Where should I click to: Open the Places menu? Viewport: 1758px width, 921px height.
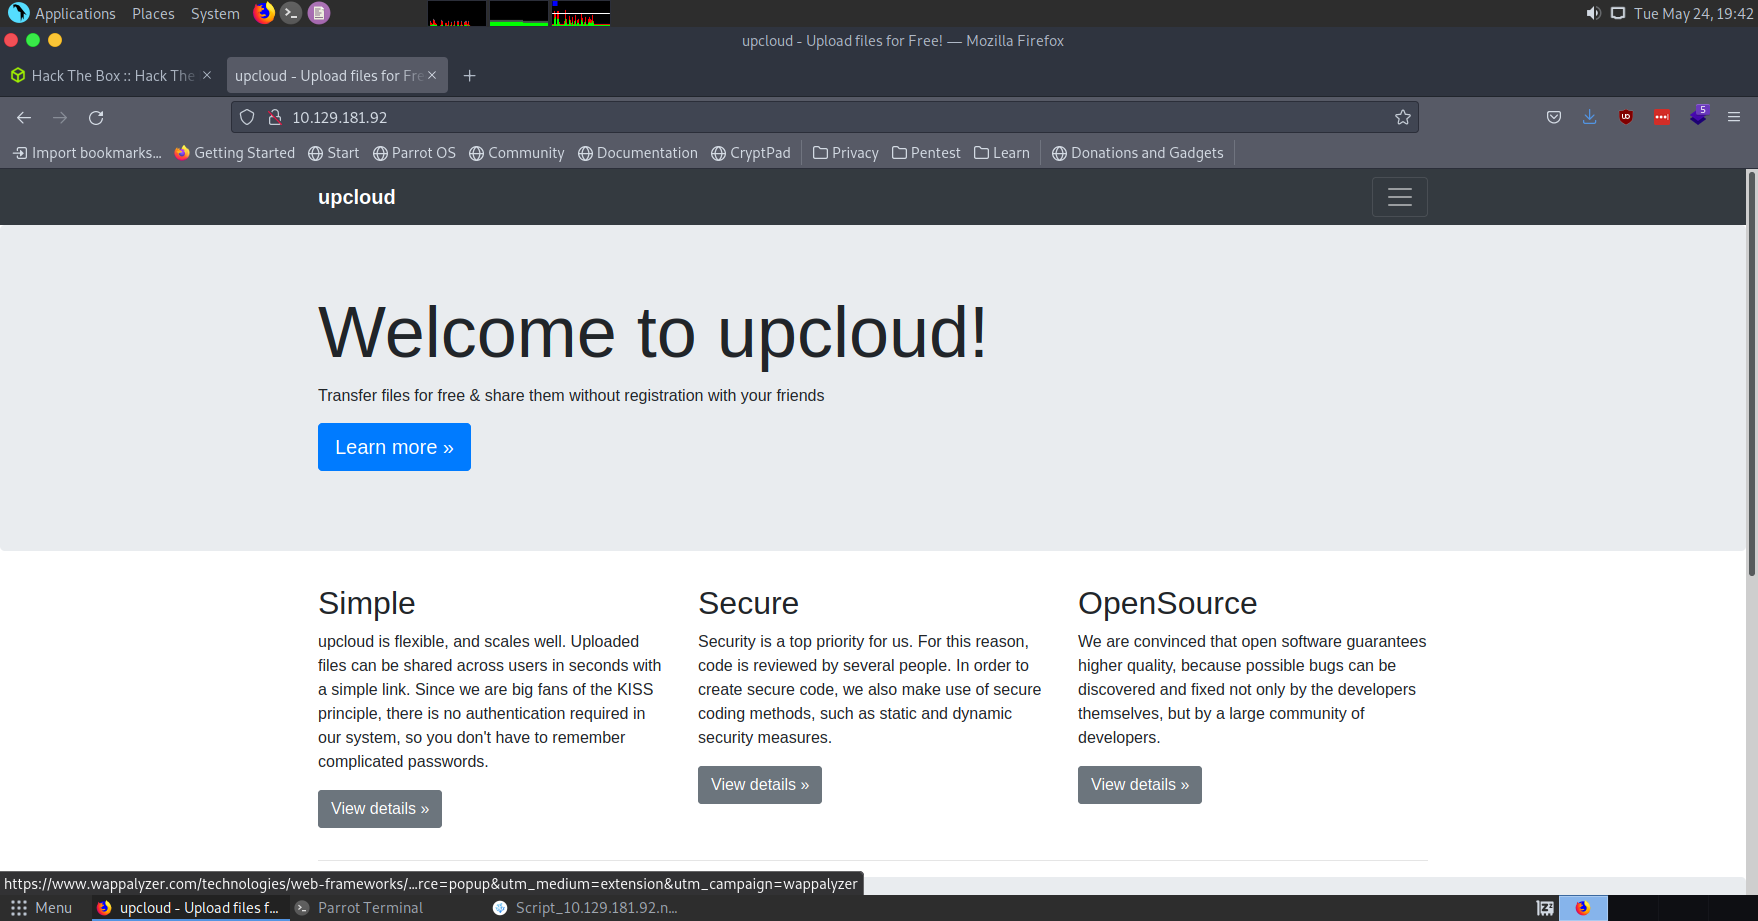(x=153, y=14)
